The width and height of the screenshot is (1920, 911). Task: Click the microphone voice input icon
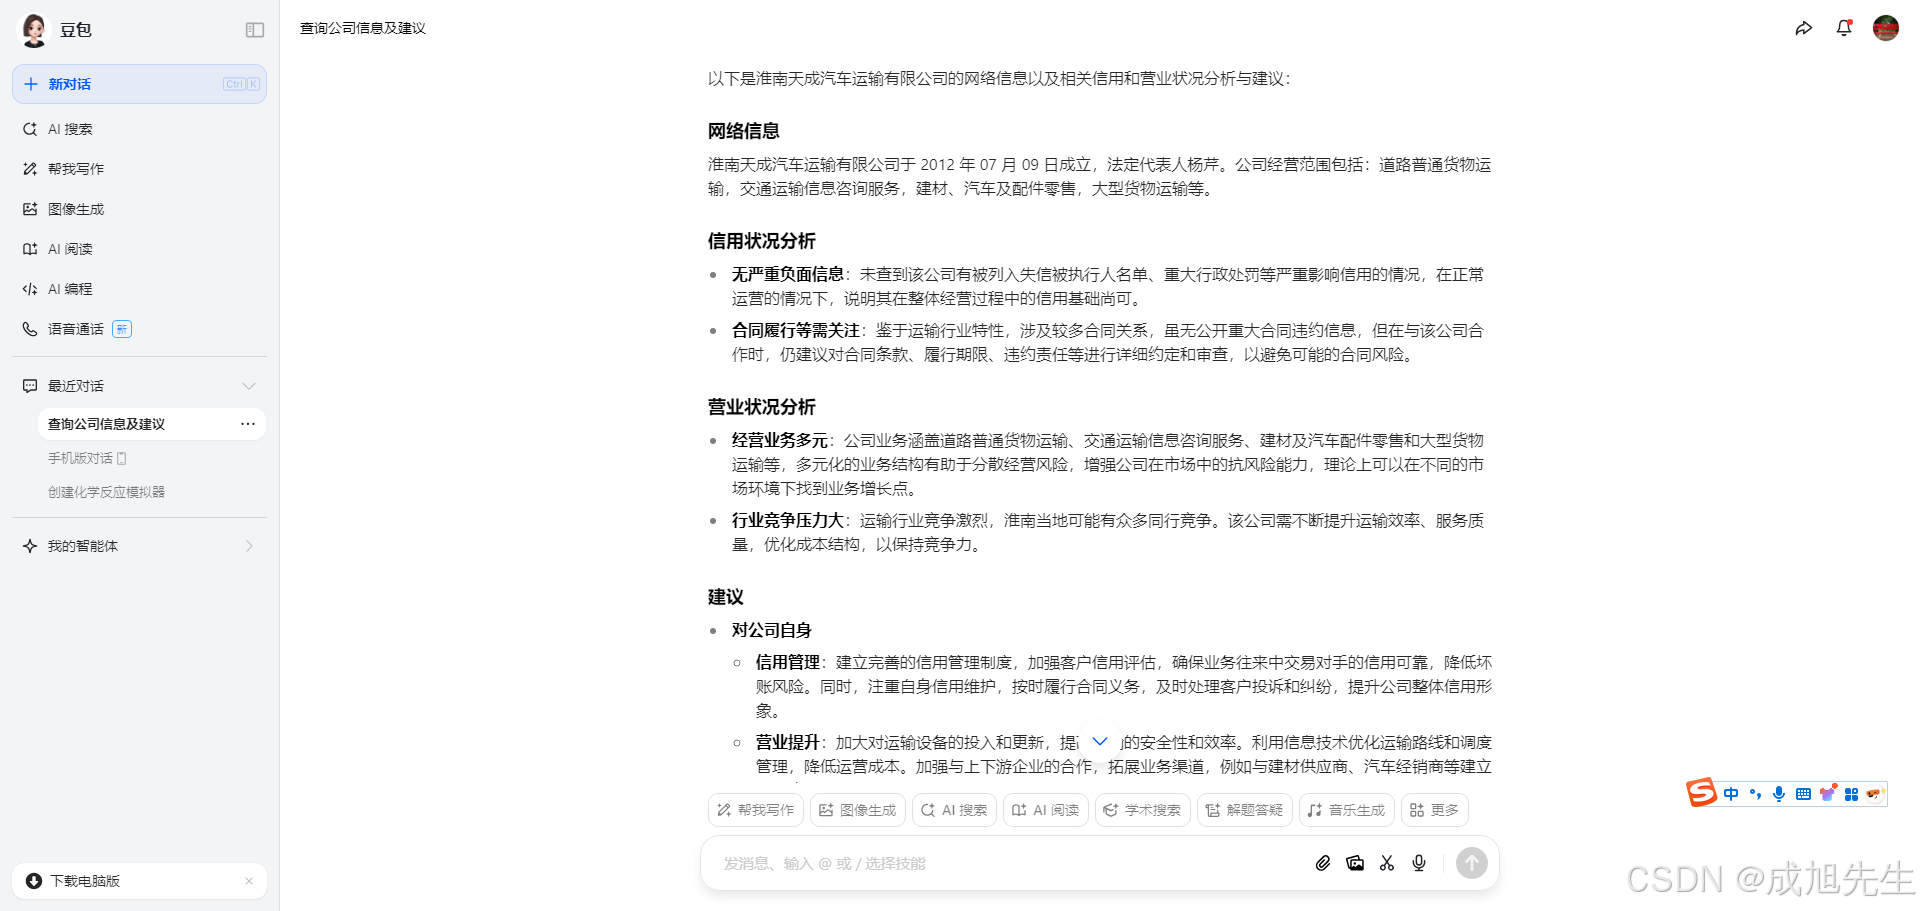click(x=1419, y=863)
